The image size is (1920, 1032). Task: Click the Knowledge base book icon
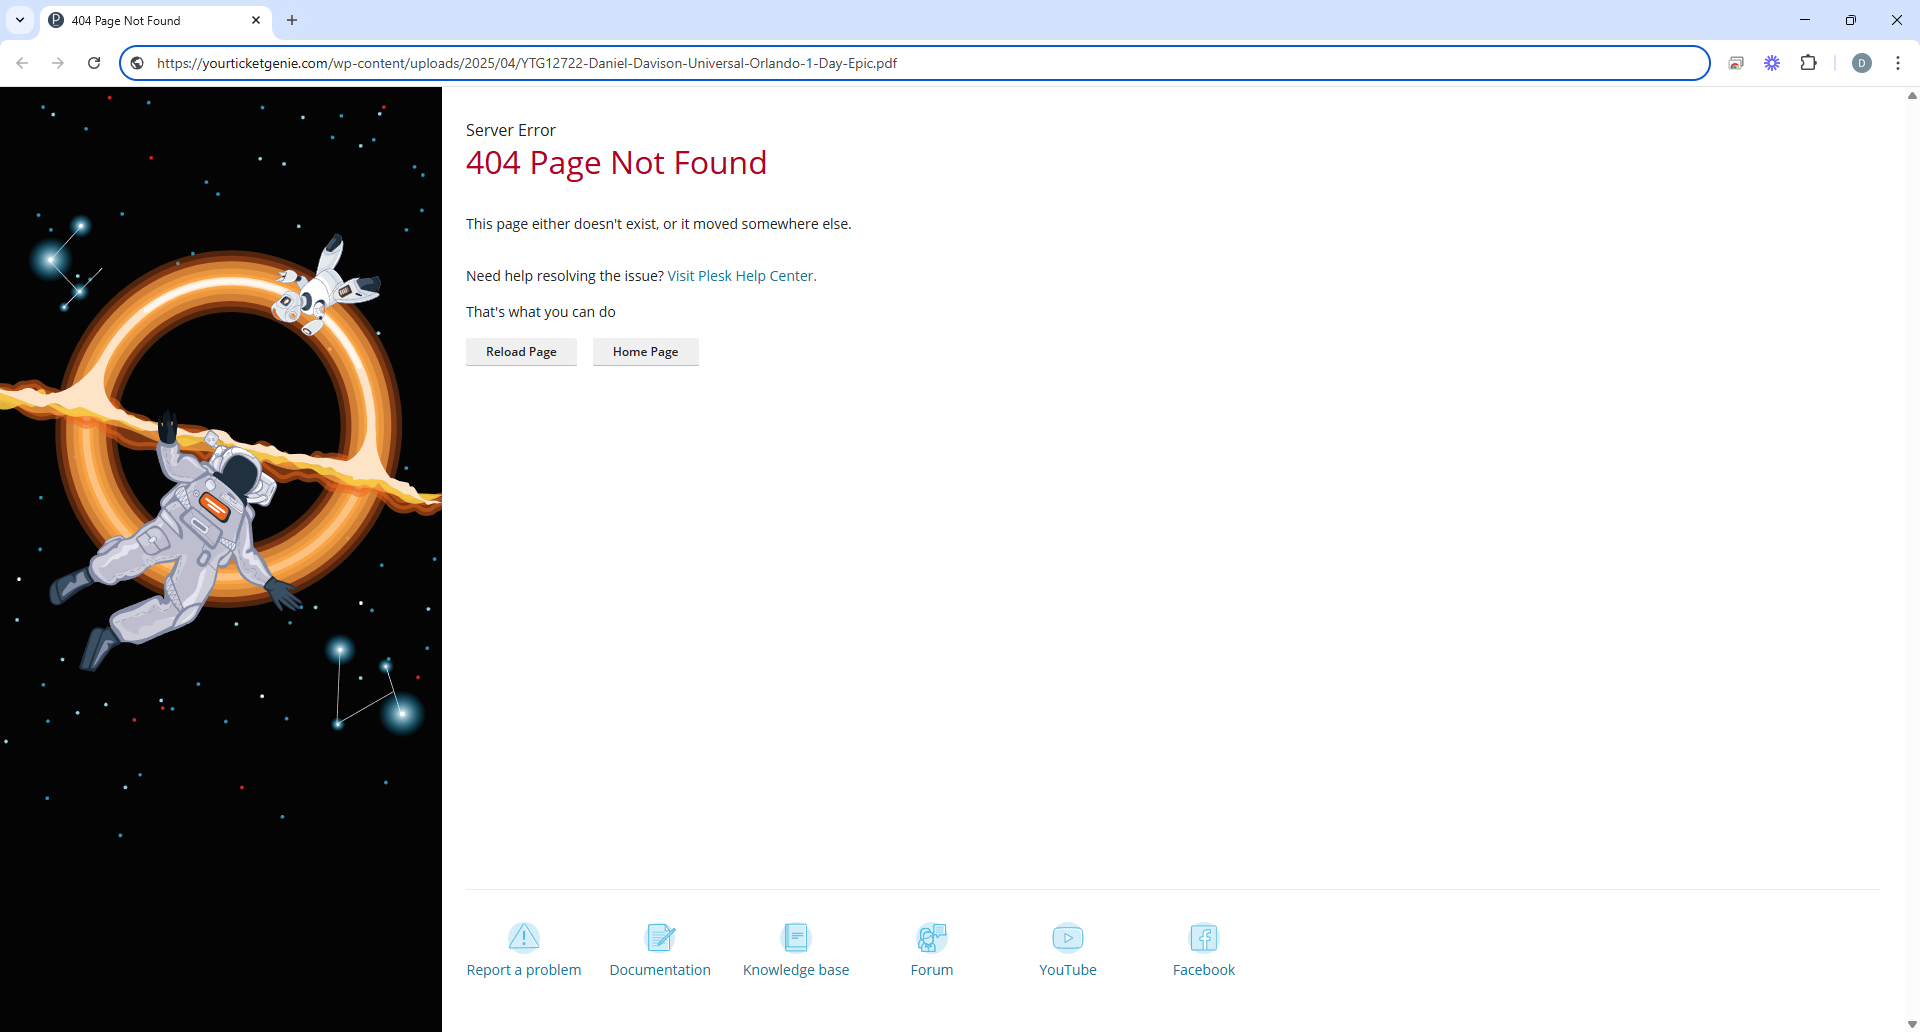click(x=796, y=937)
